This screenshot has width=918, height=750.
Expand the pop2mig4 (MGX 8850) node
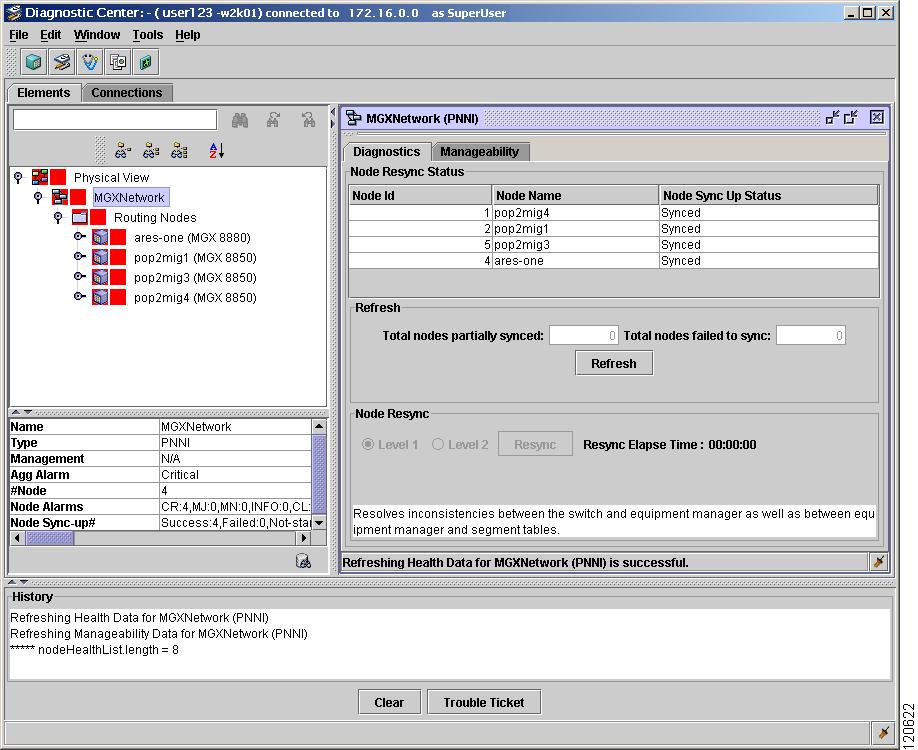pyautogui.click(x=80, y=296)
